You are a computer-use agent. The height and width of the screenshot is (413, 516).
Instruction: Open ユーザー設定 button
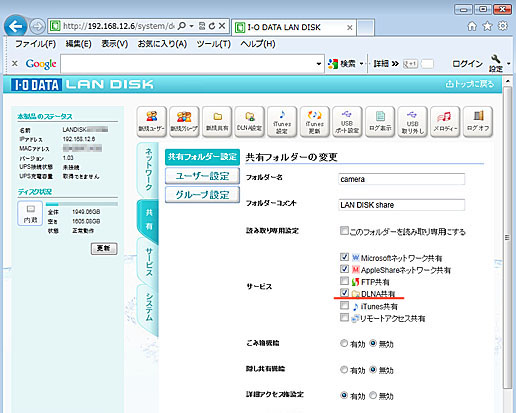[x=202, y=176]
